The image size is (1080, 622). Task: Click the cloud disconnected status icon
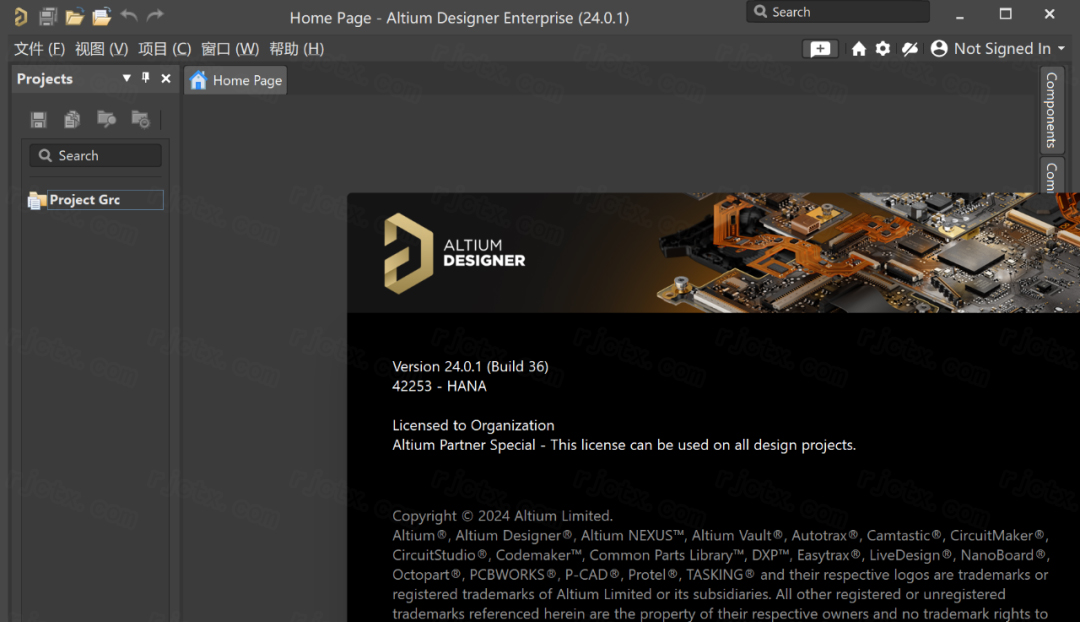pyautogui.click(x=910, y=49)
